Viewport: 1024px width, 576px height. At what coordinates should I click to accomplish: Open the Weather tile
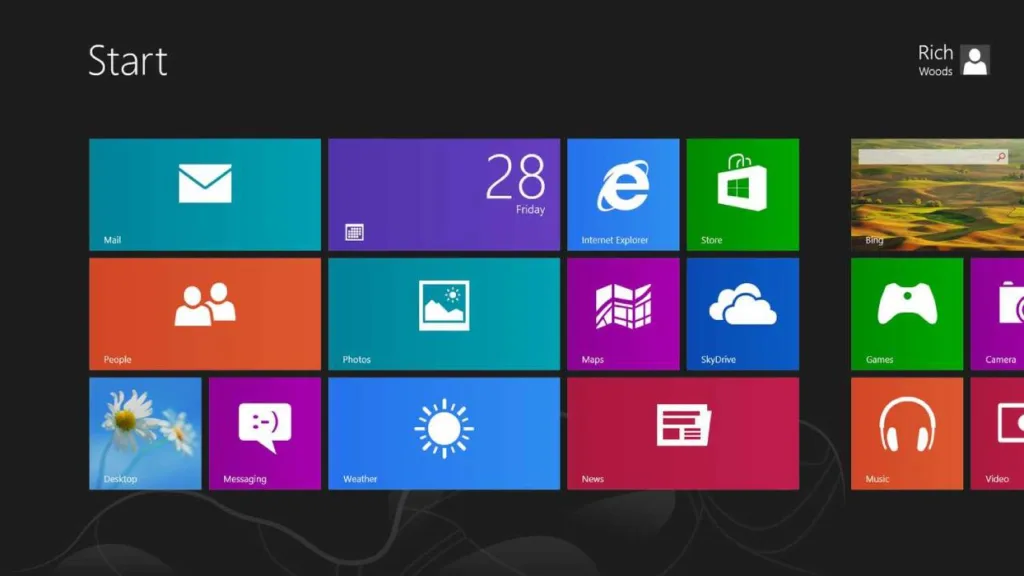(444, 433)
